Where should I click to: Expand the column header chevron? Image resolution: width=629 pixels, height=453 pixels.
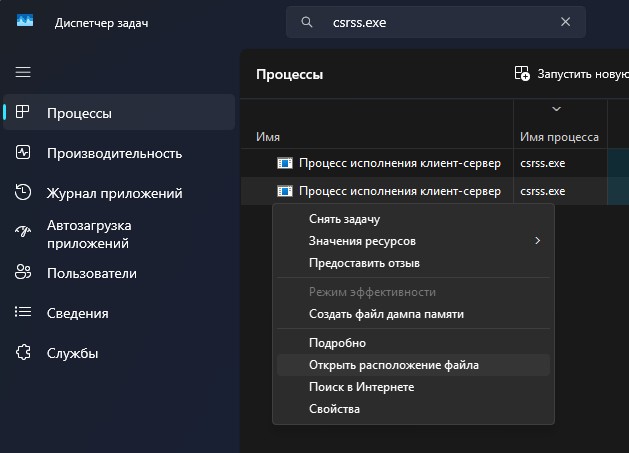(x=556, y=109)
